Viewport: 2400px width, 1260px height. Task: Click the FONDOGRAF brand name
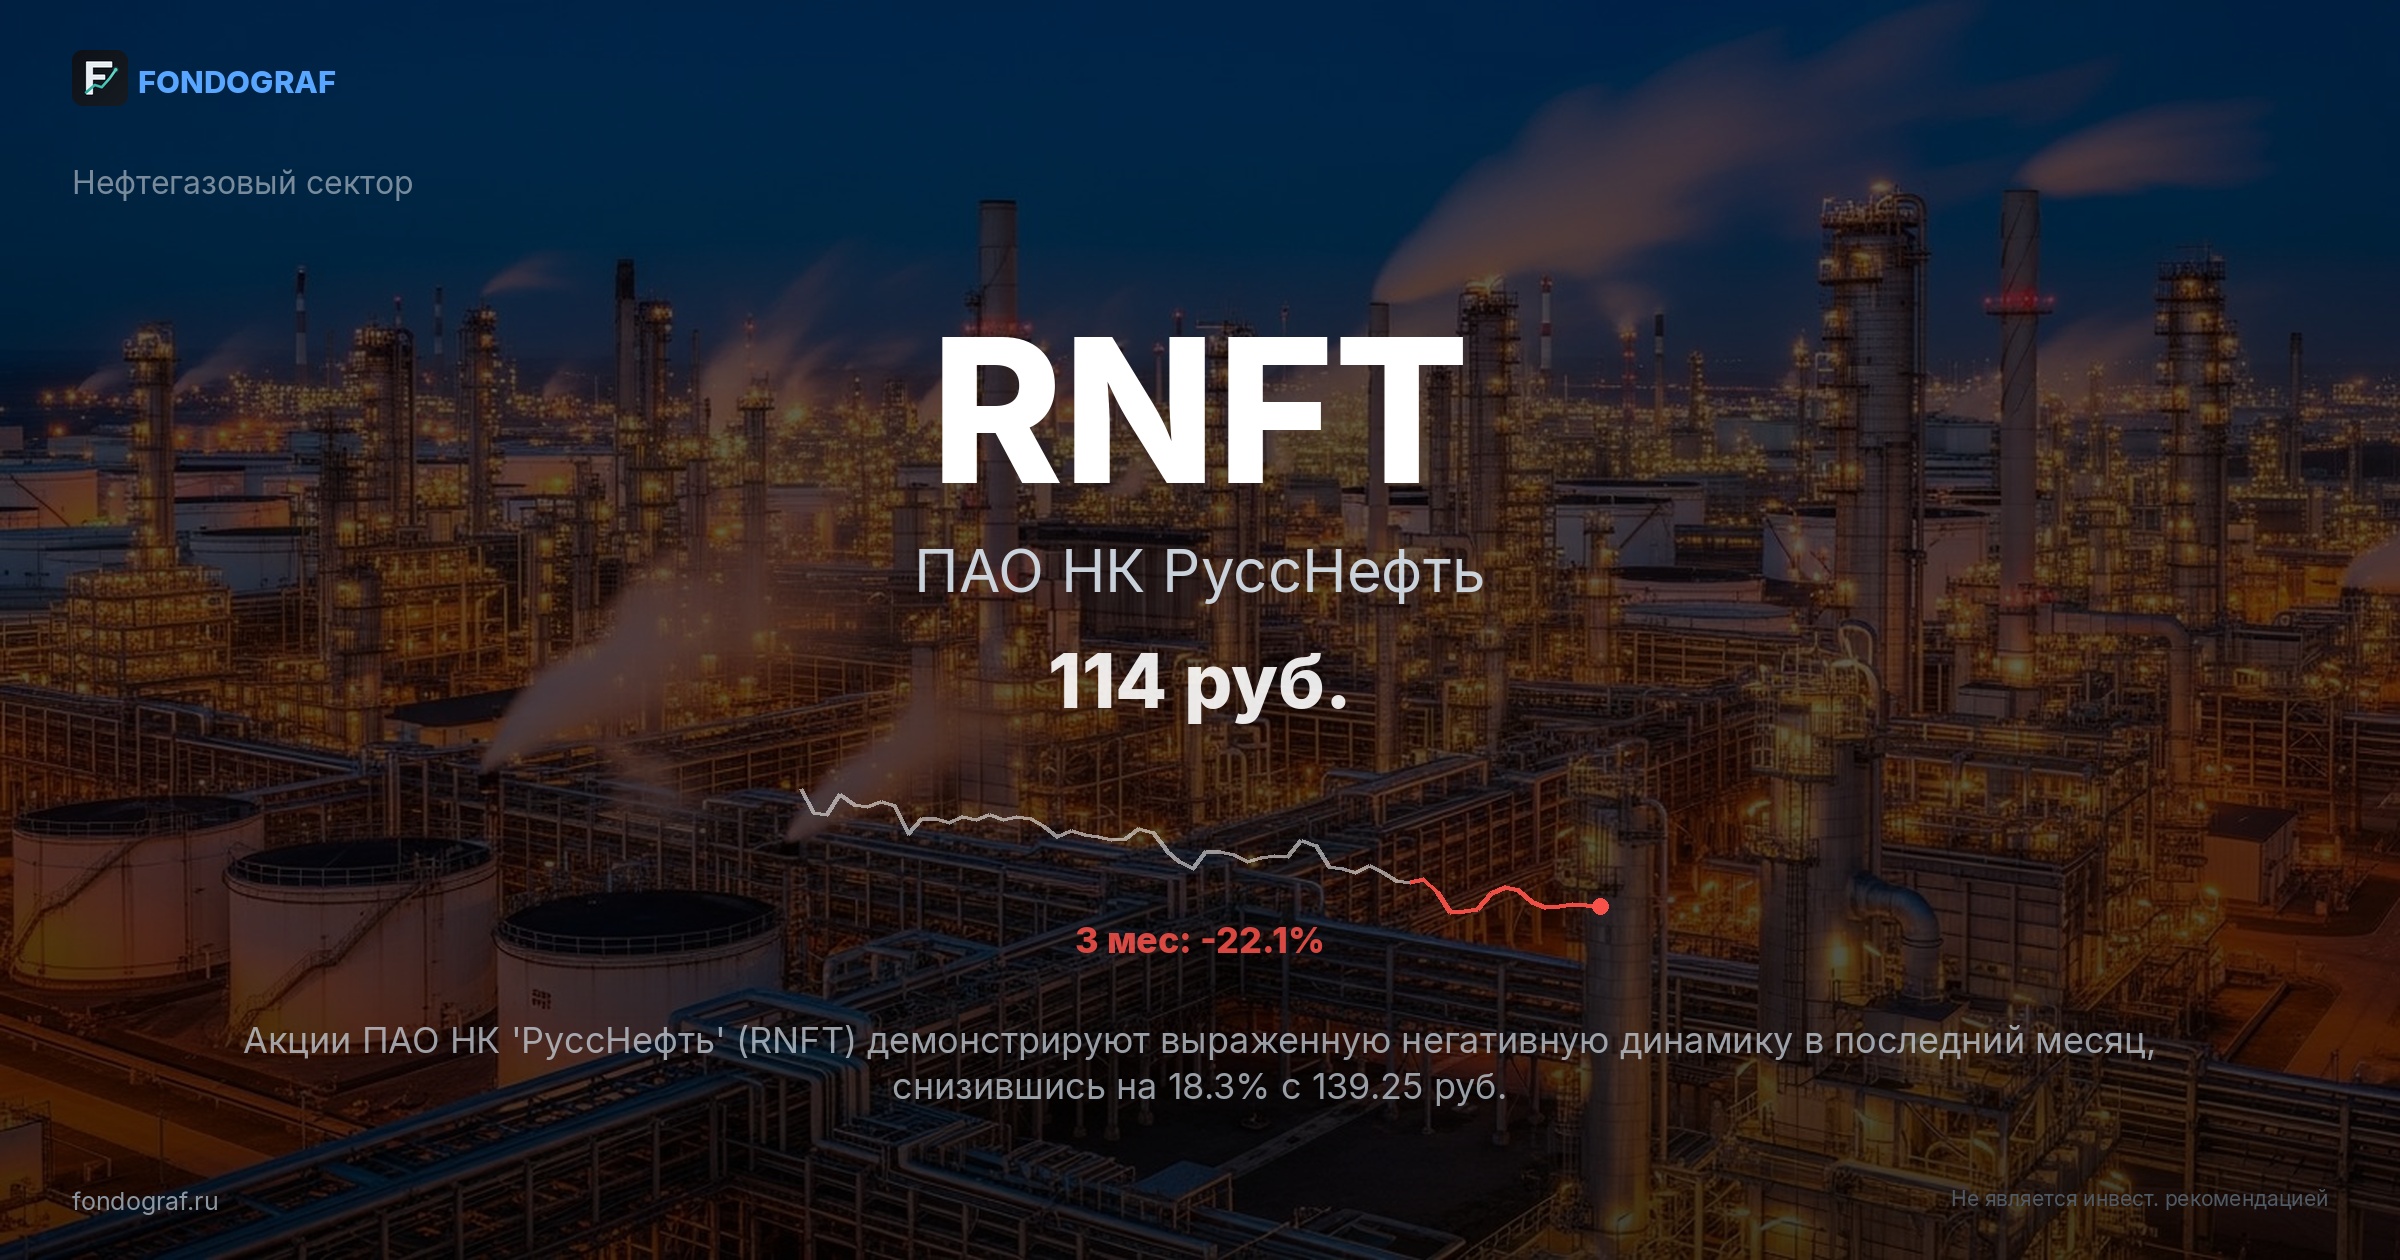237,82
